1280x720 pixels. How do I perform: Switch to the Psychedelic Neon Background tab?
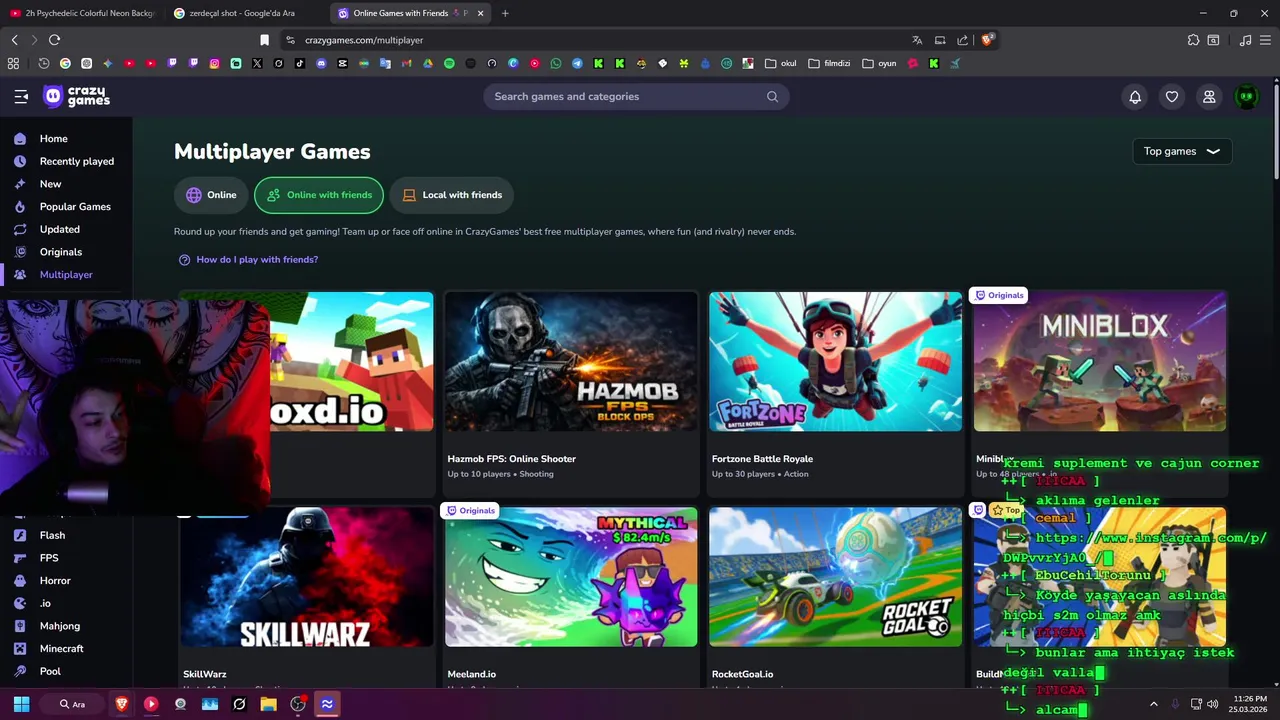(x=83, y=13)
